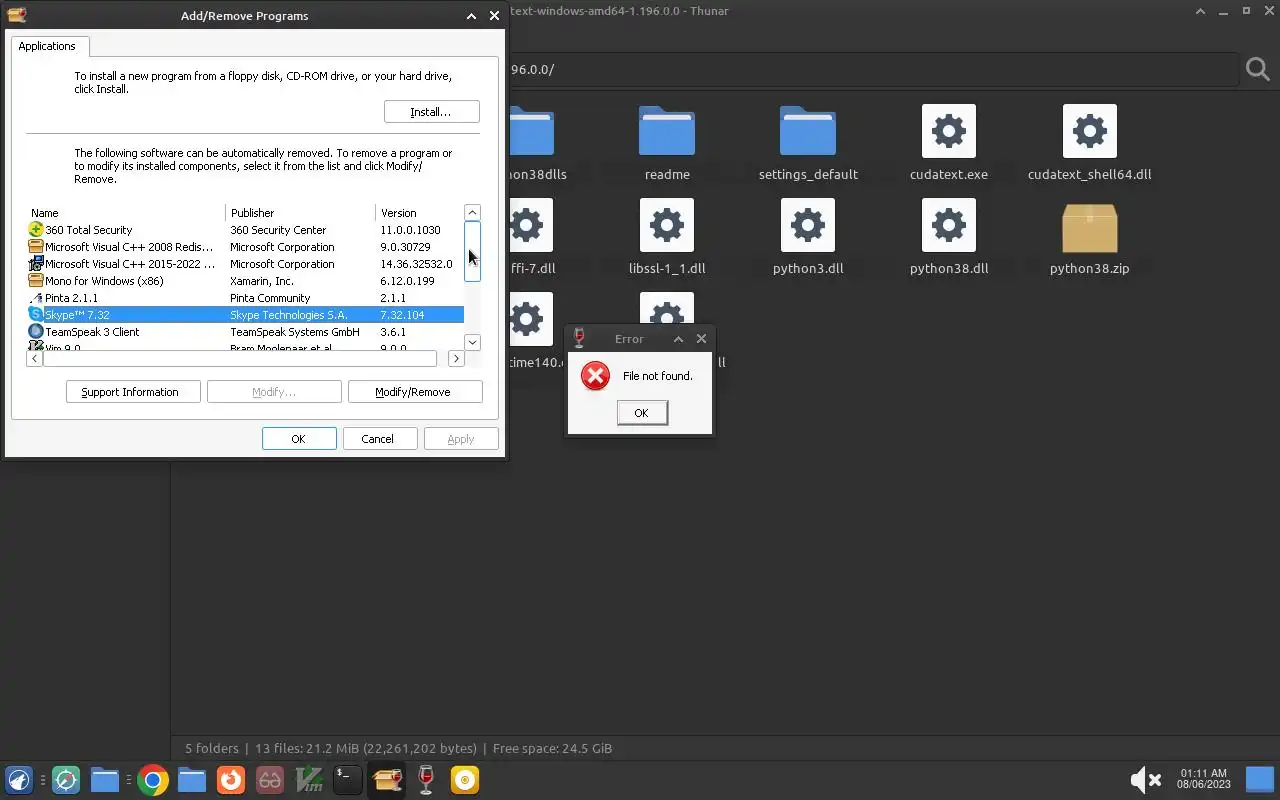Click the wine glass taskbar icon
Image resolution: width=1280 pixels, height=800 pixels.
coord(426,780)
